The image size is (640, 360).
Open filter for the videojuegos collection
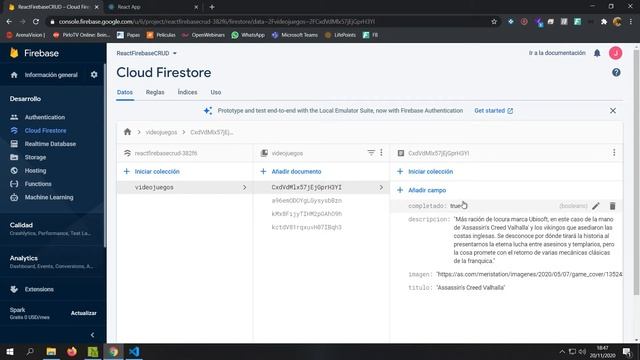tap(371, 153)
